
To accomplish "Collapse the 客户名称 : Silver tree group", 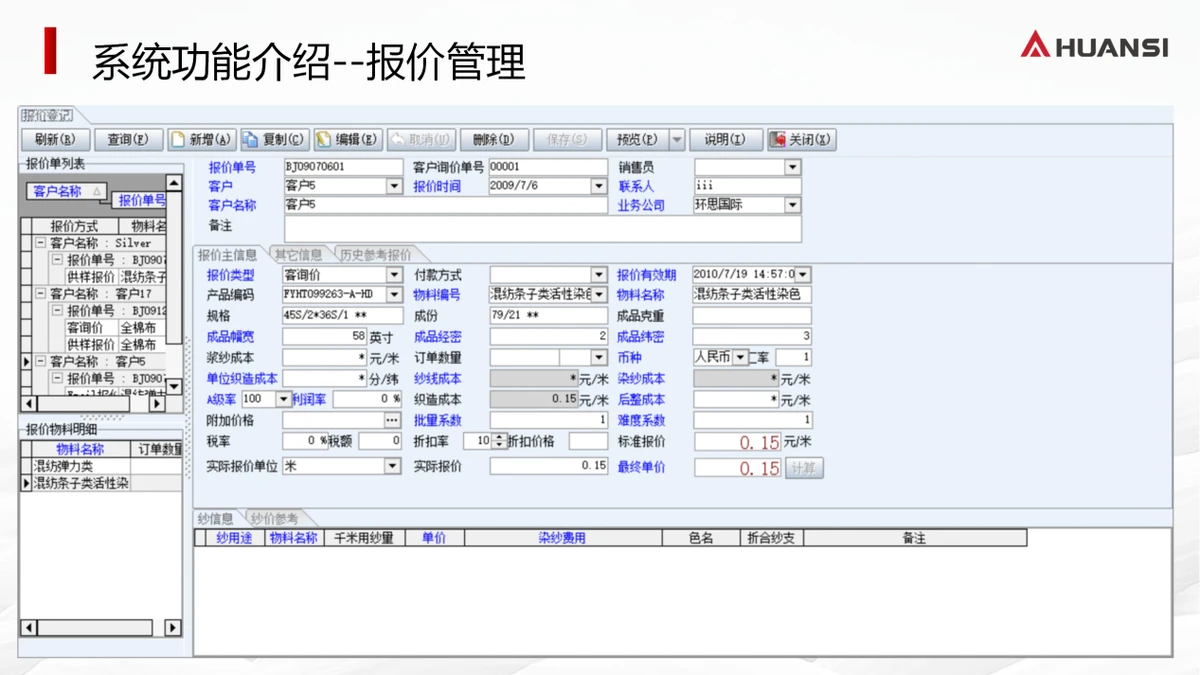I will [40, 243].
